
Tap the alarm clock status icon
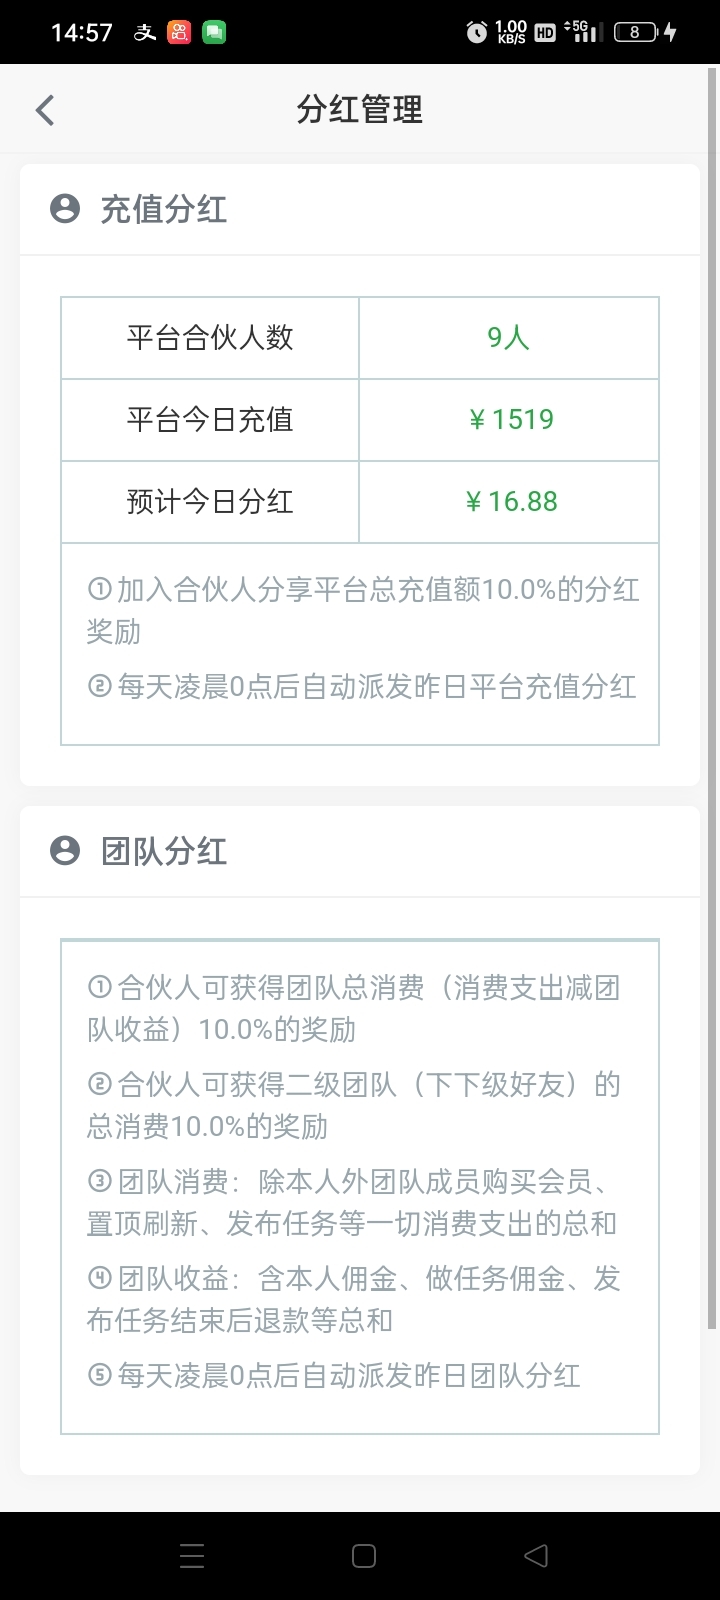tap(477, 32)
